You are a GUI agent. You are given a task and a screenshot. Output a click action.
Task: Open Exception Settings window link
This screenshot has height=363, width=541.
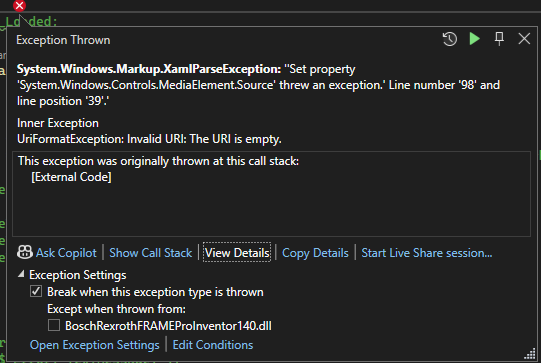click(x=95, y=345)
